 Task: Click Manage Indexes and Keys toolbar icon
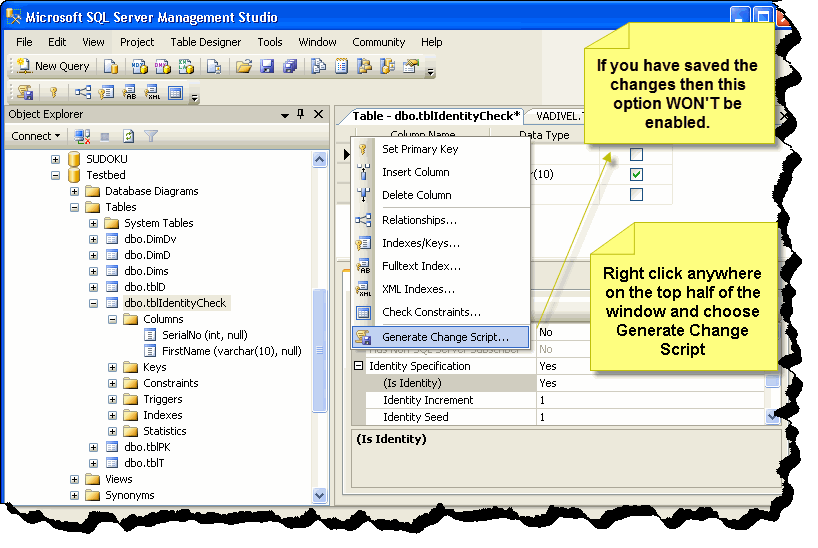click(x=106, y=93)
